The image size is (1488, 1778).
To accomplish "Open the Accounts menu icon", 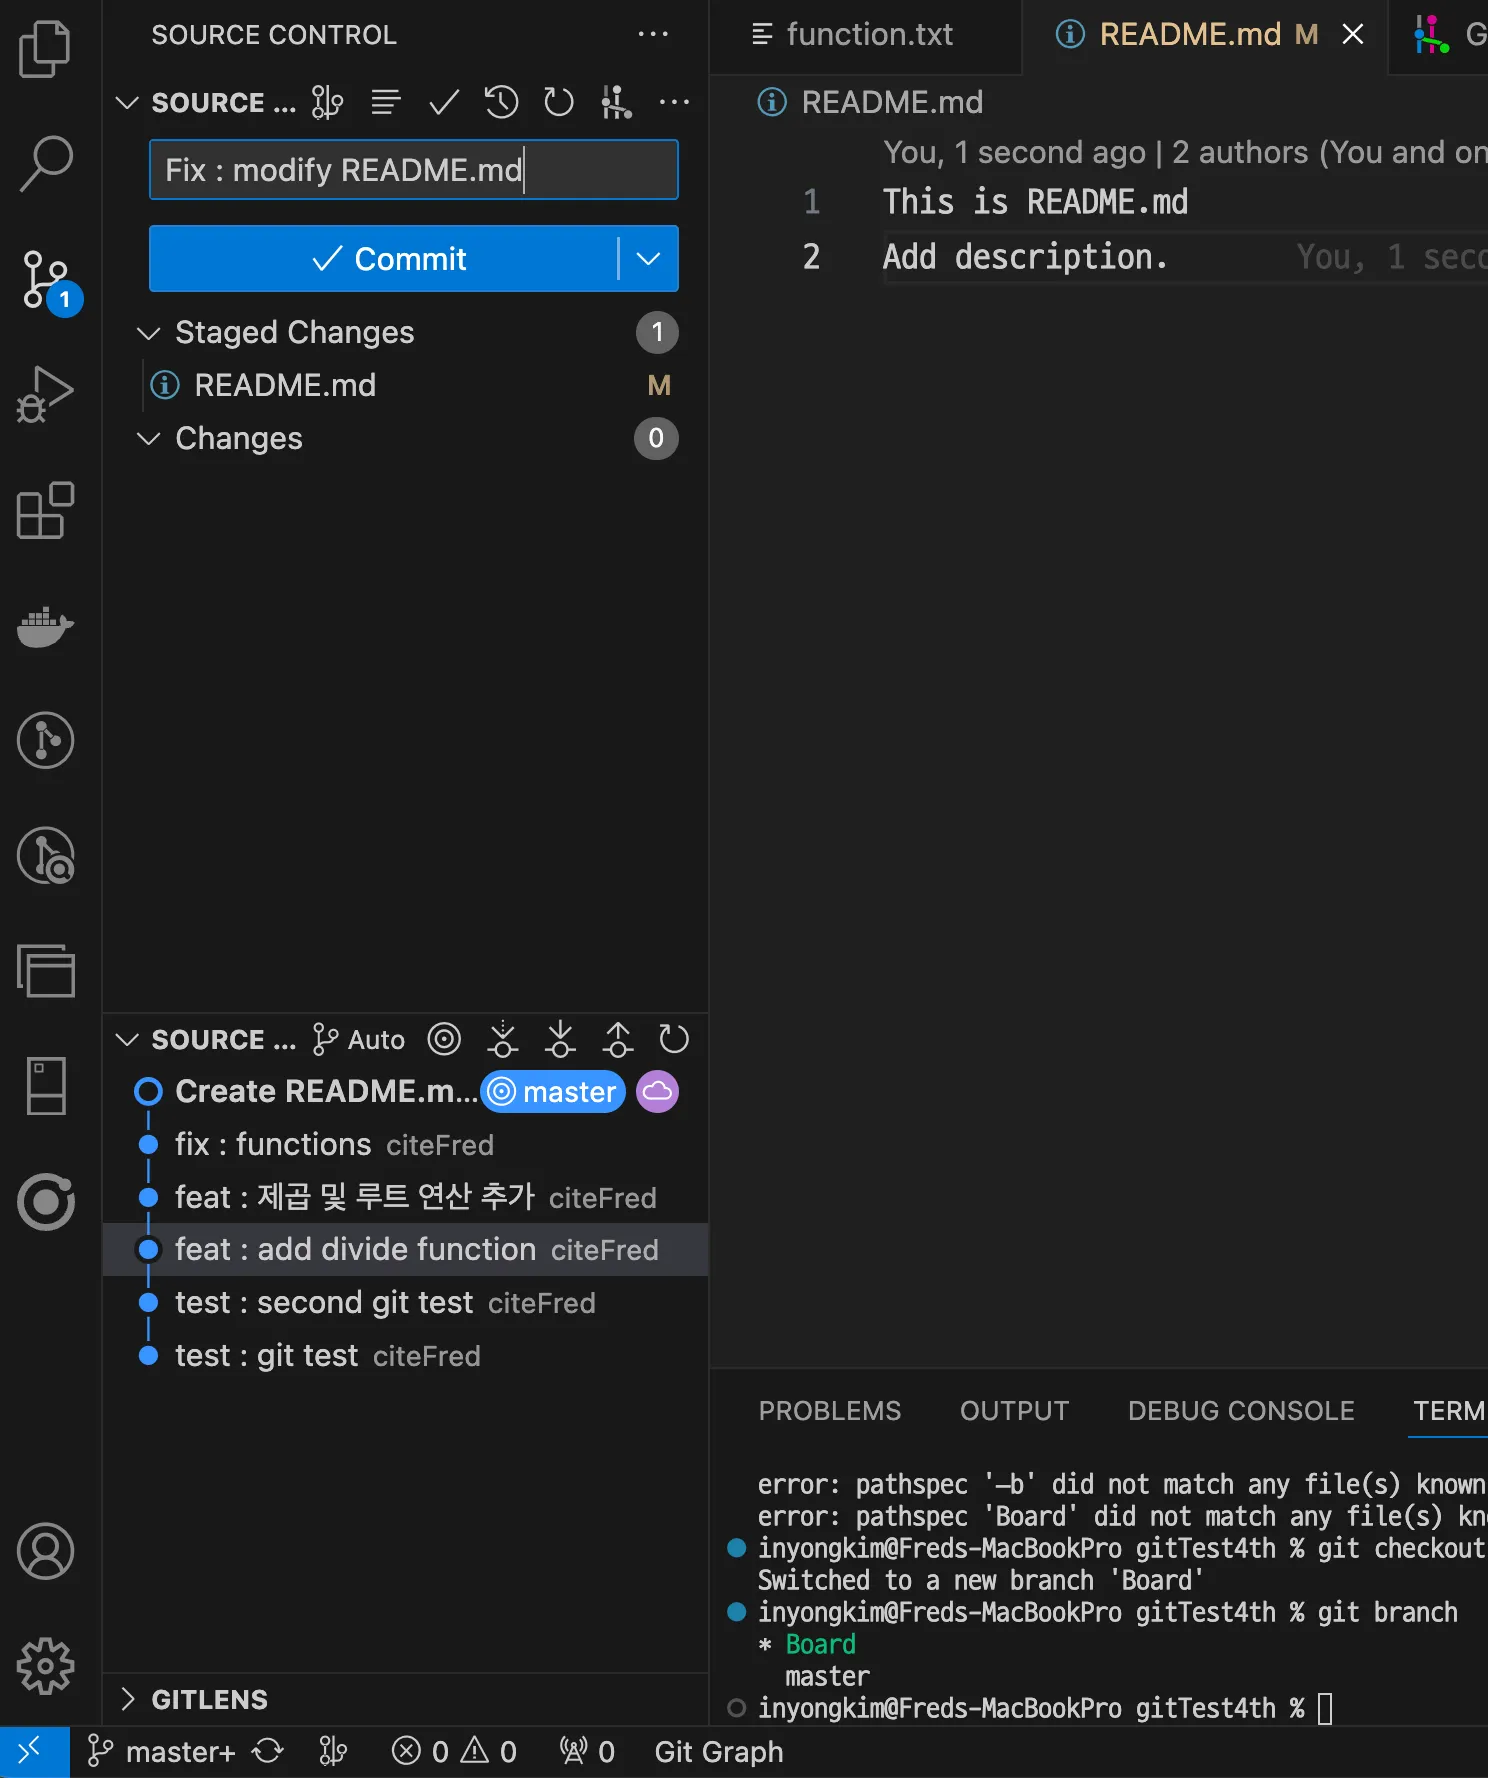I will point(45,1551).
